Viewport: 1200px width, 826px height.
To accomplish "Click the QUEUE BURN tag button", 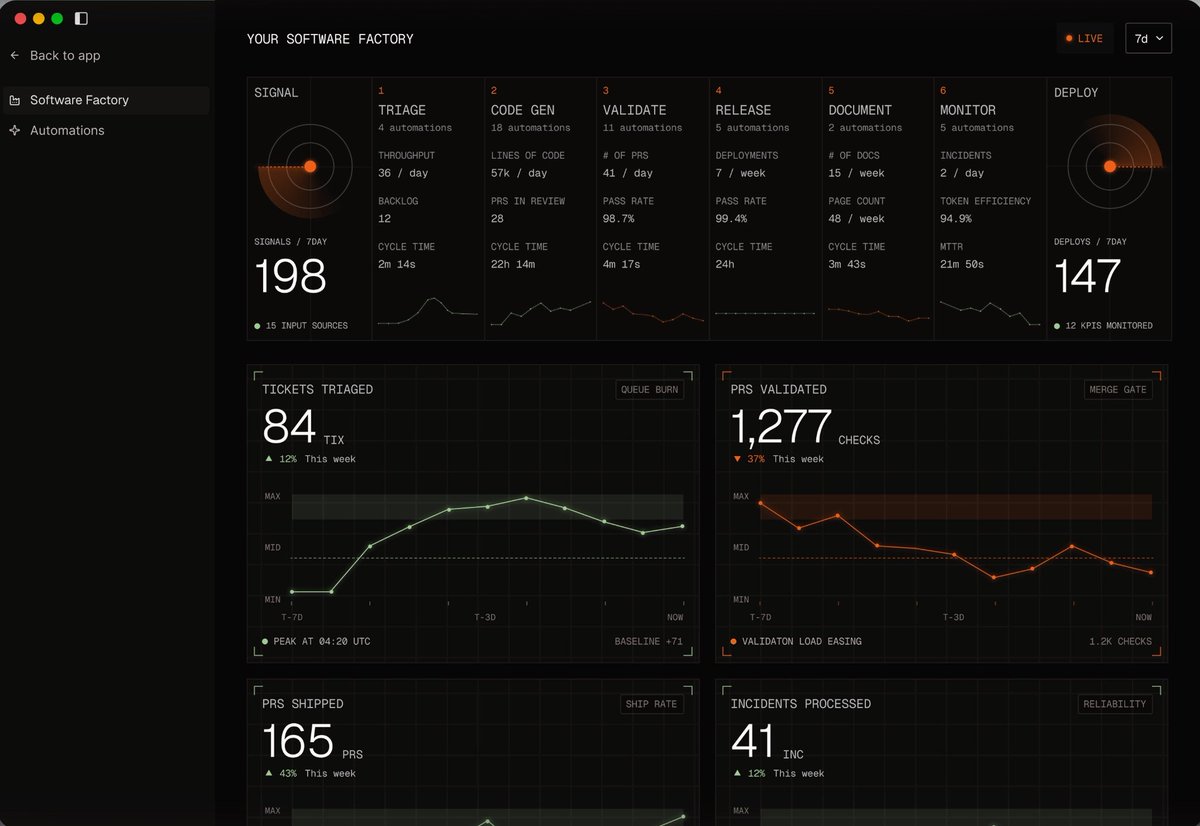I will coord(650,390).
